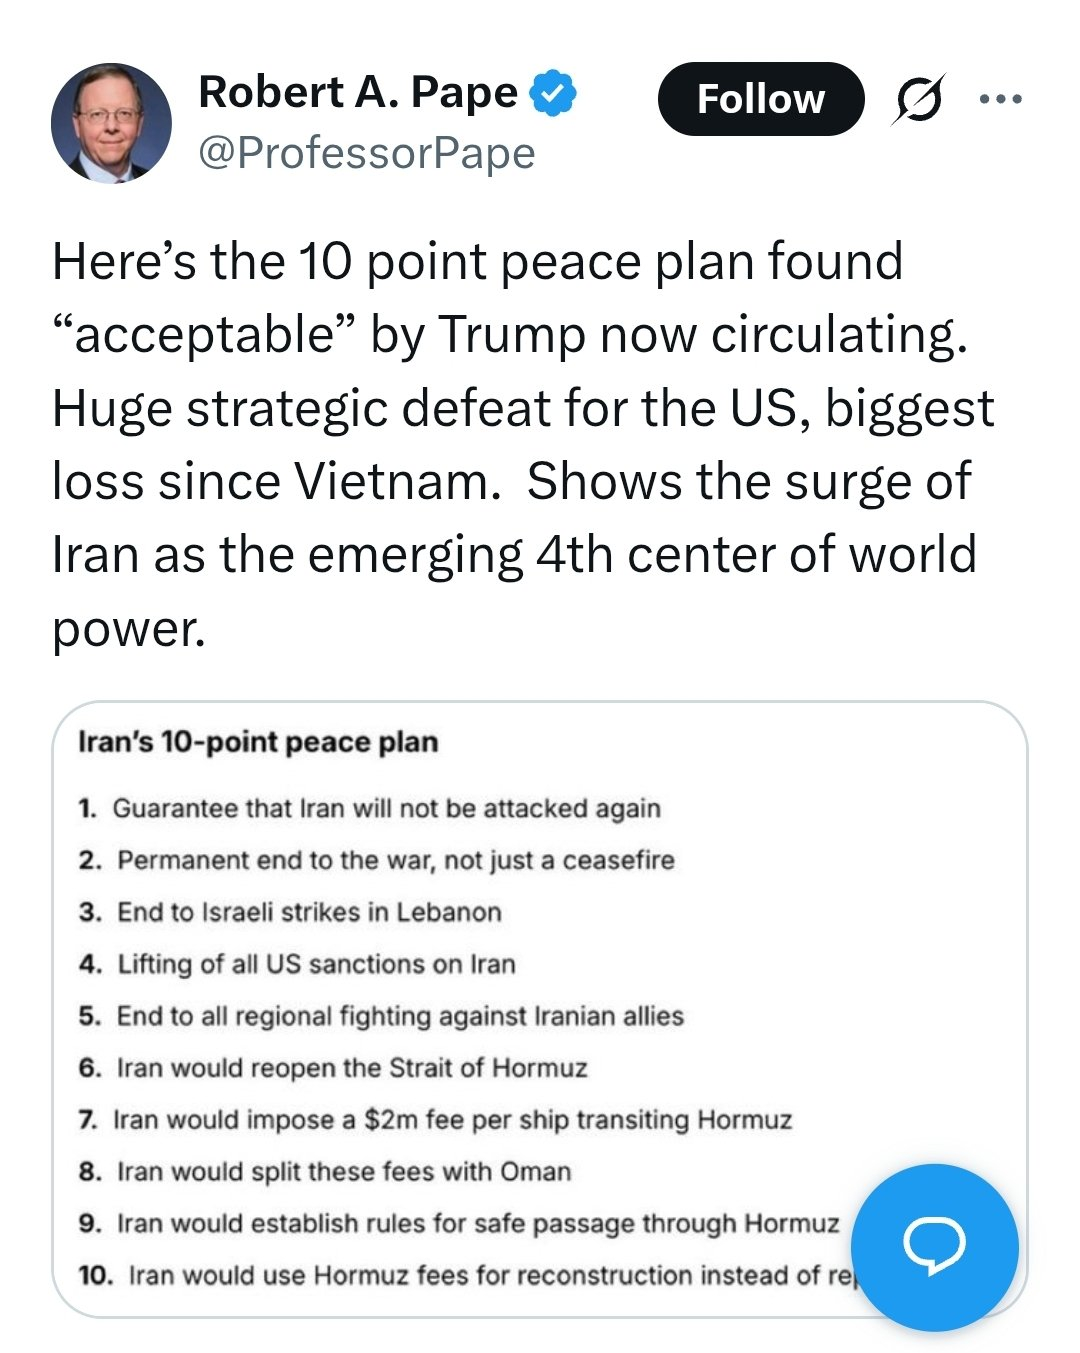Click point 6 on reopening Strait of Hormuz
The image size is (1080, 1353).
click(352, 1068)
